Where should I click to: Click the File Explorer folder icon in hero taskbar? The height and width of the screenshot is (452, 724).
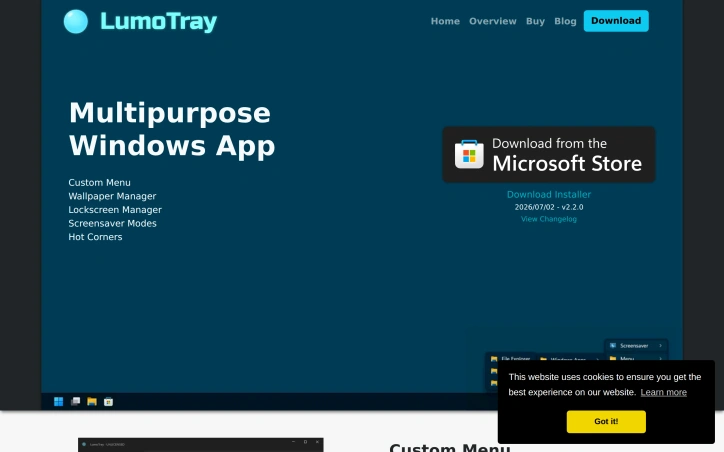(x=92, y=401)
